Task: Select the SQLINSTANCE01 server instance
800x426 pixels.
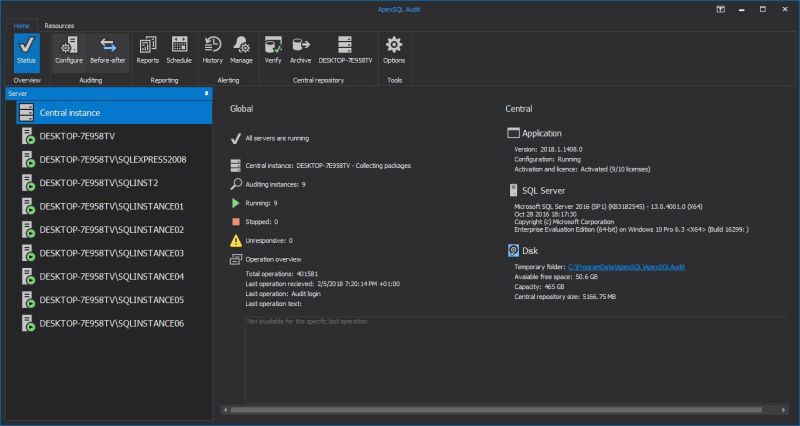Action: pos(114,207)
